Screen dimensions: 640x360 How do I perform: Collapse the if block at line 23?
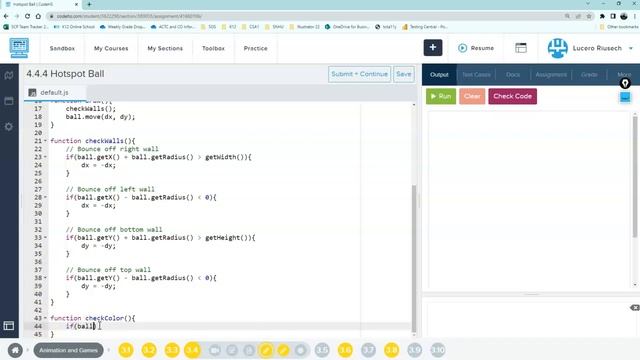click(45, 157)
